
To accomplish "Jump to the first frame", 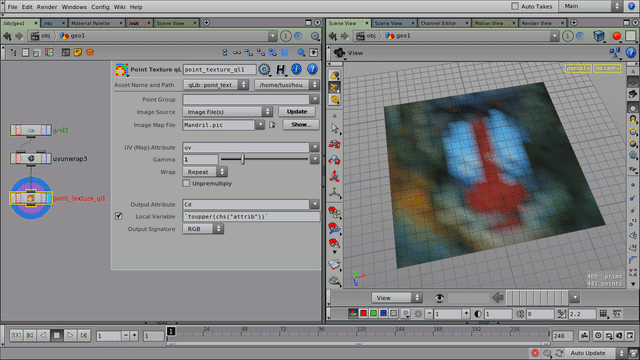I will (x=16, y=336).
